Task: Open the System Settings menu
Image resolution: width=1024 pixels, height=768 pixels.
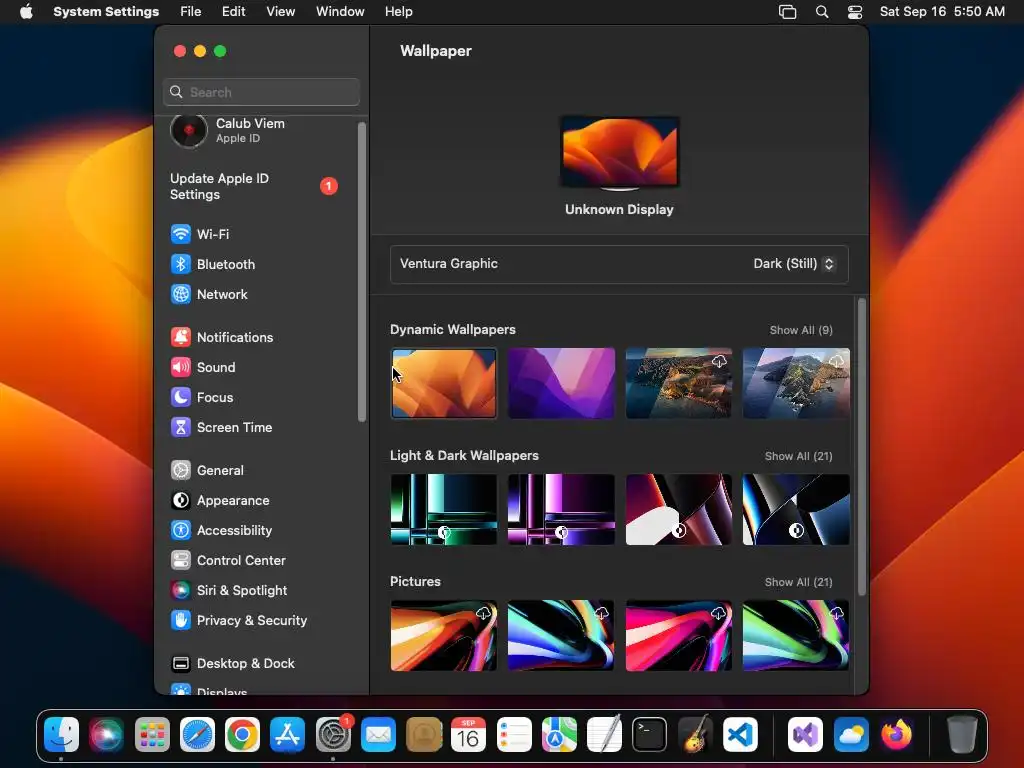Action: (x=106, y=12)
